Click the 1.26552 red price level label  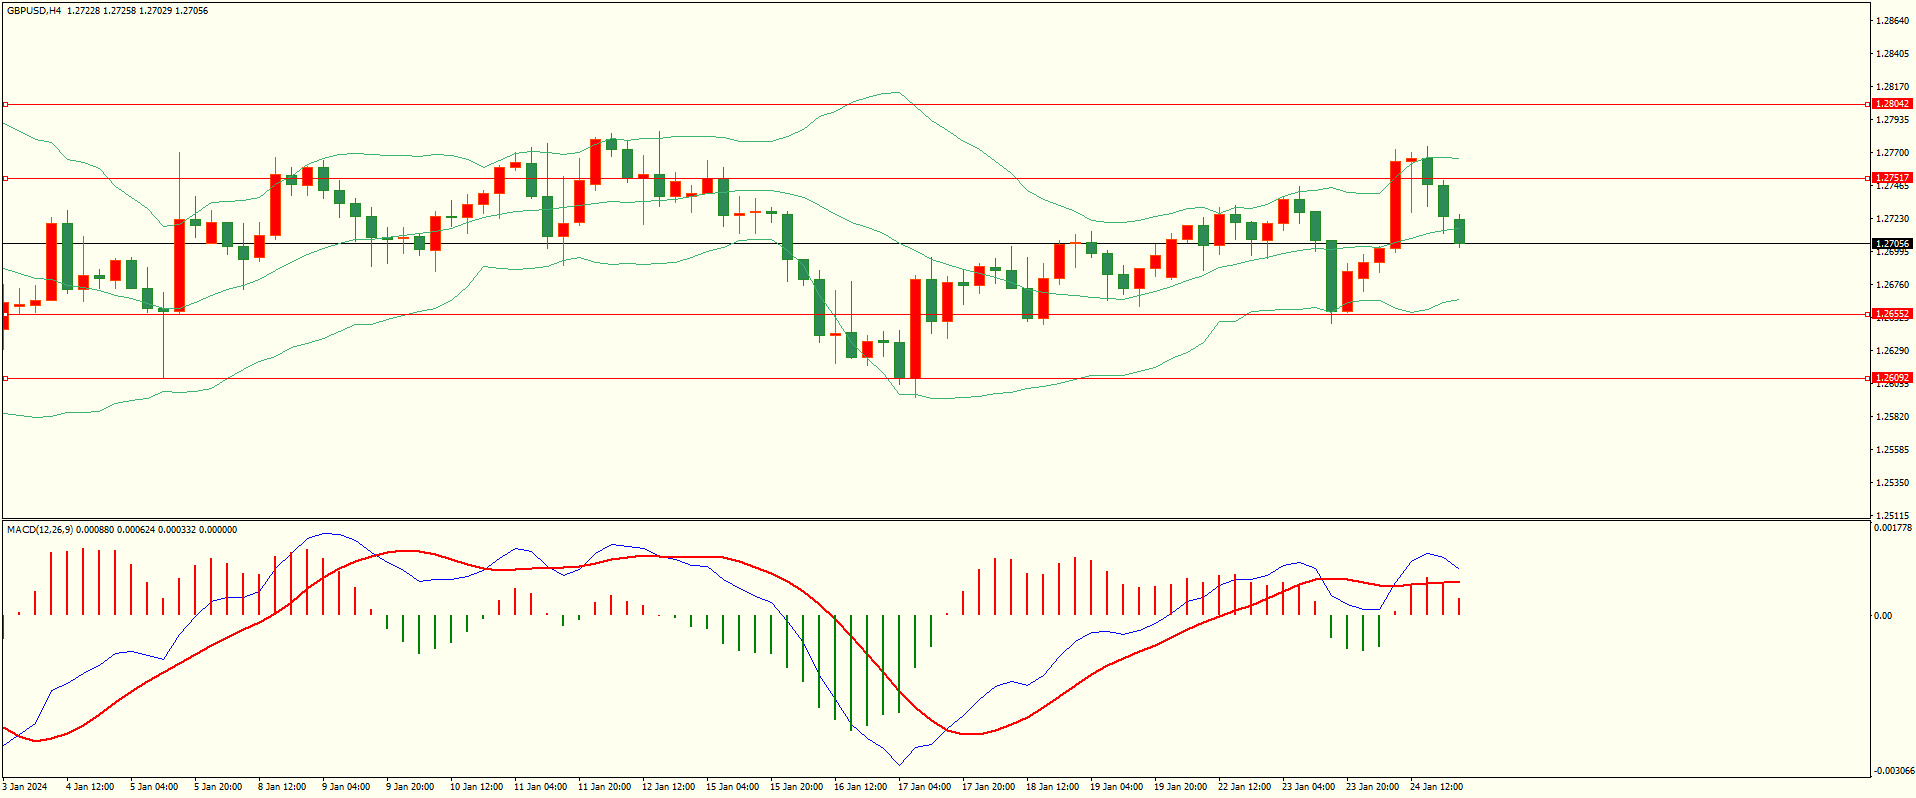[x=1891, y=314]
